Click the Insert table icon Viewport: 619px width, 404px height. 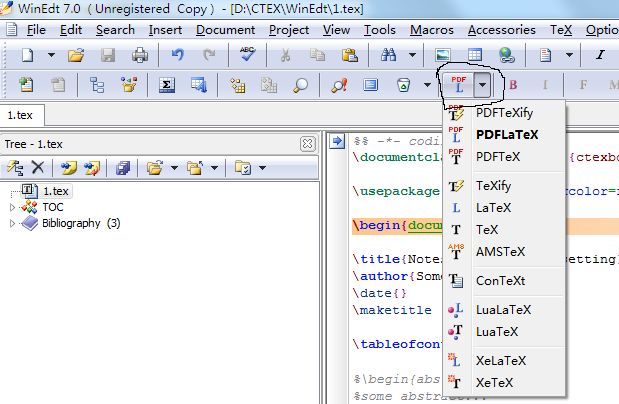pyautogui.click(x=475, y=55)
